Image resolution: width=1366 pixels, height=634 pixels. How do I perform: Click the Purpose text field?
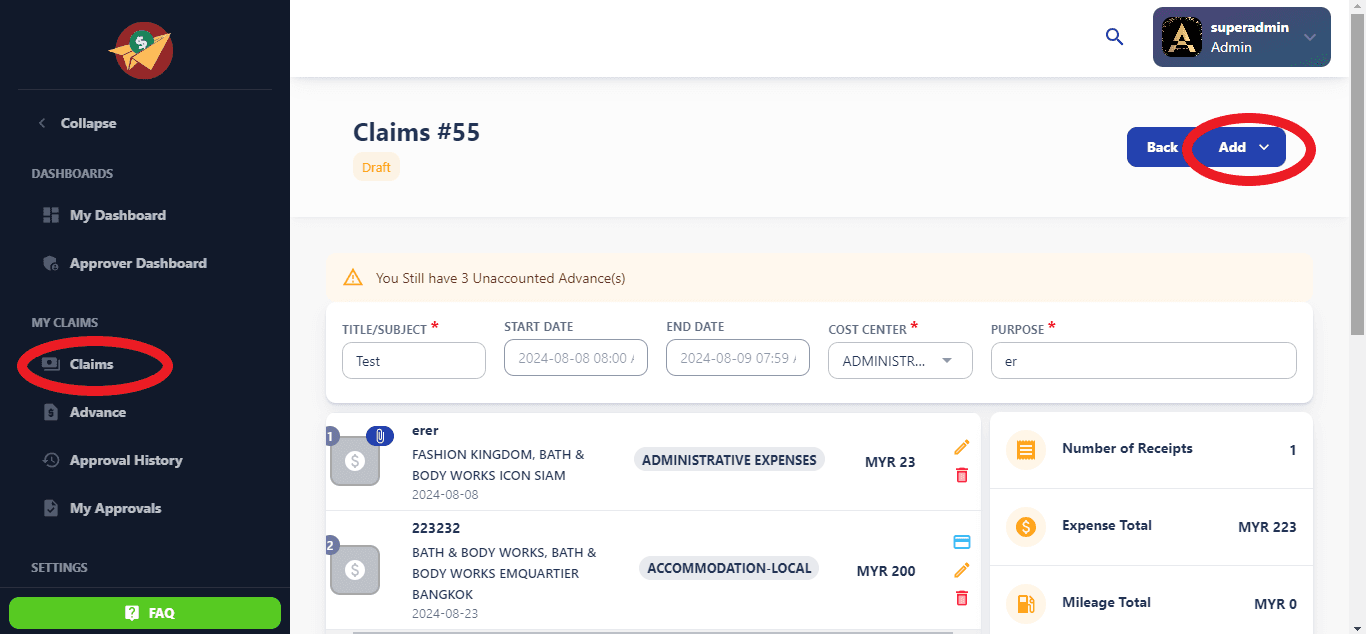(x=1142, y=361)
